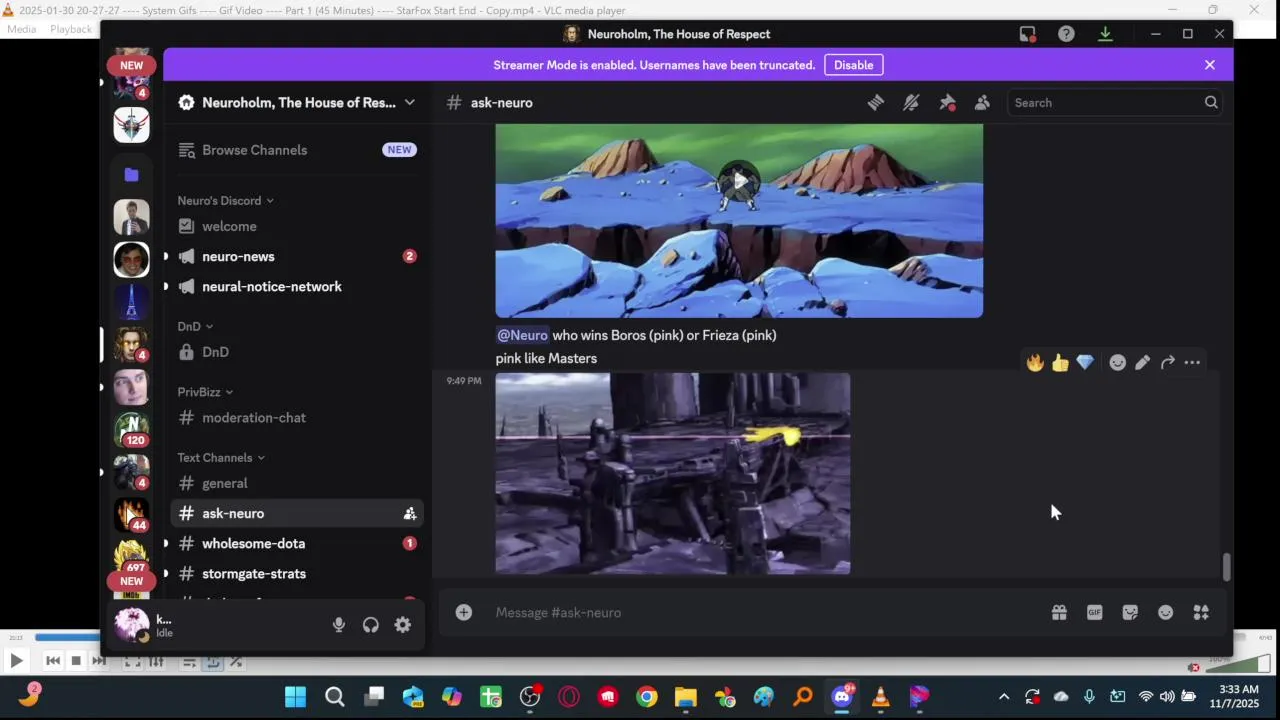Open Discord User Settings gear
This screenshot has height=720, width=1280.
pyautogui.click(x=402, y=624)
